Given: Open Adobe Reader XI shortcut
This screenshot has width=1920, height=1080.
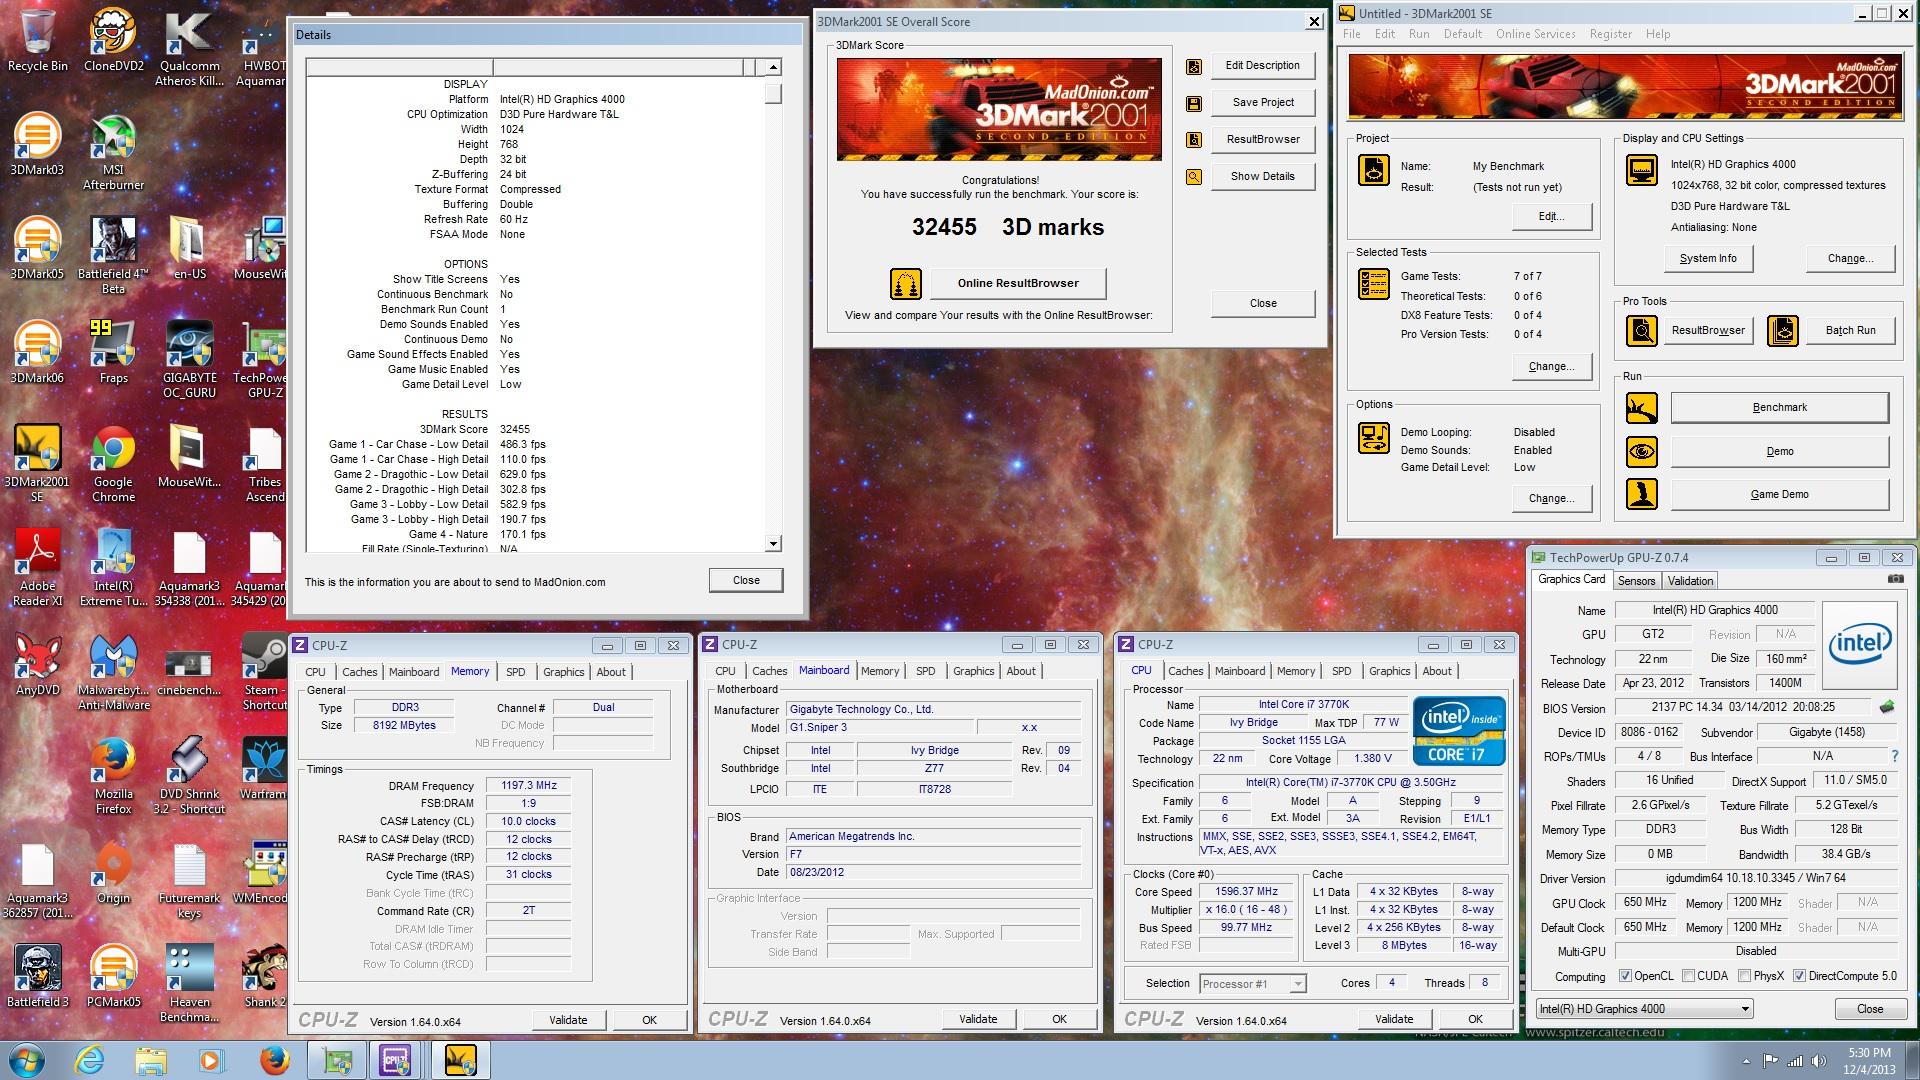Looking at the screenshot, I should [37, 568].
